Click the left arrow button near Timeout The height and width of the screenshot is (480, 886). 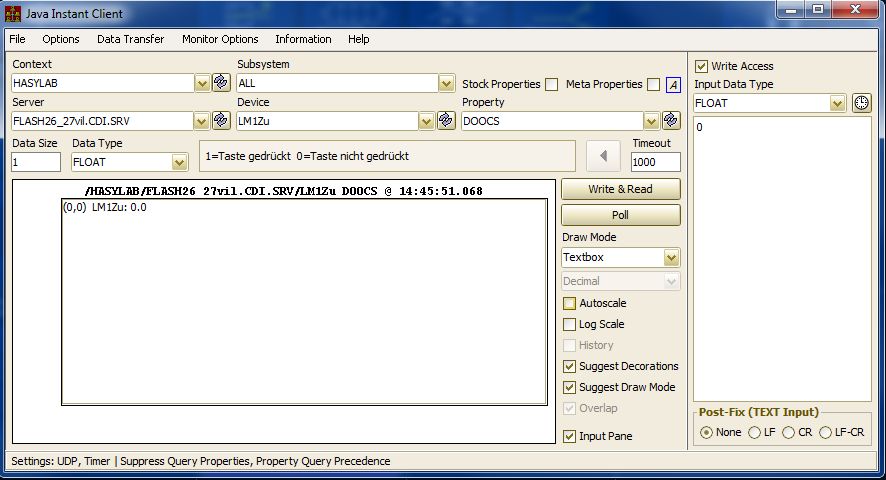click(603, 156)
